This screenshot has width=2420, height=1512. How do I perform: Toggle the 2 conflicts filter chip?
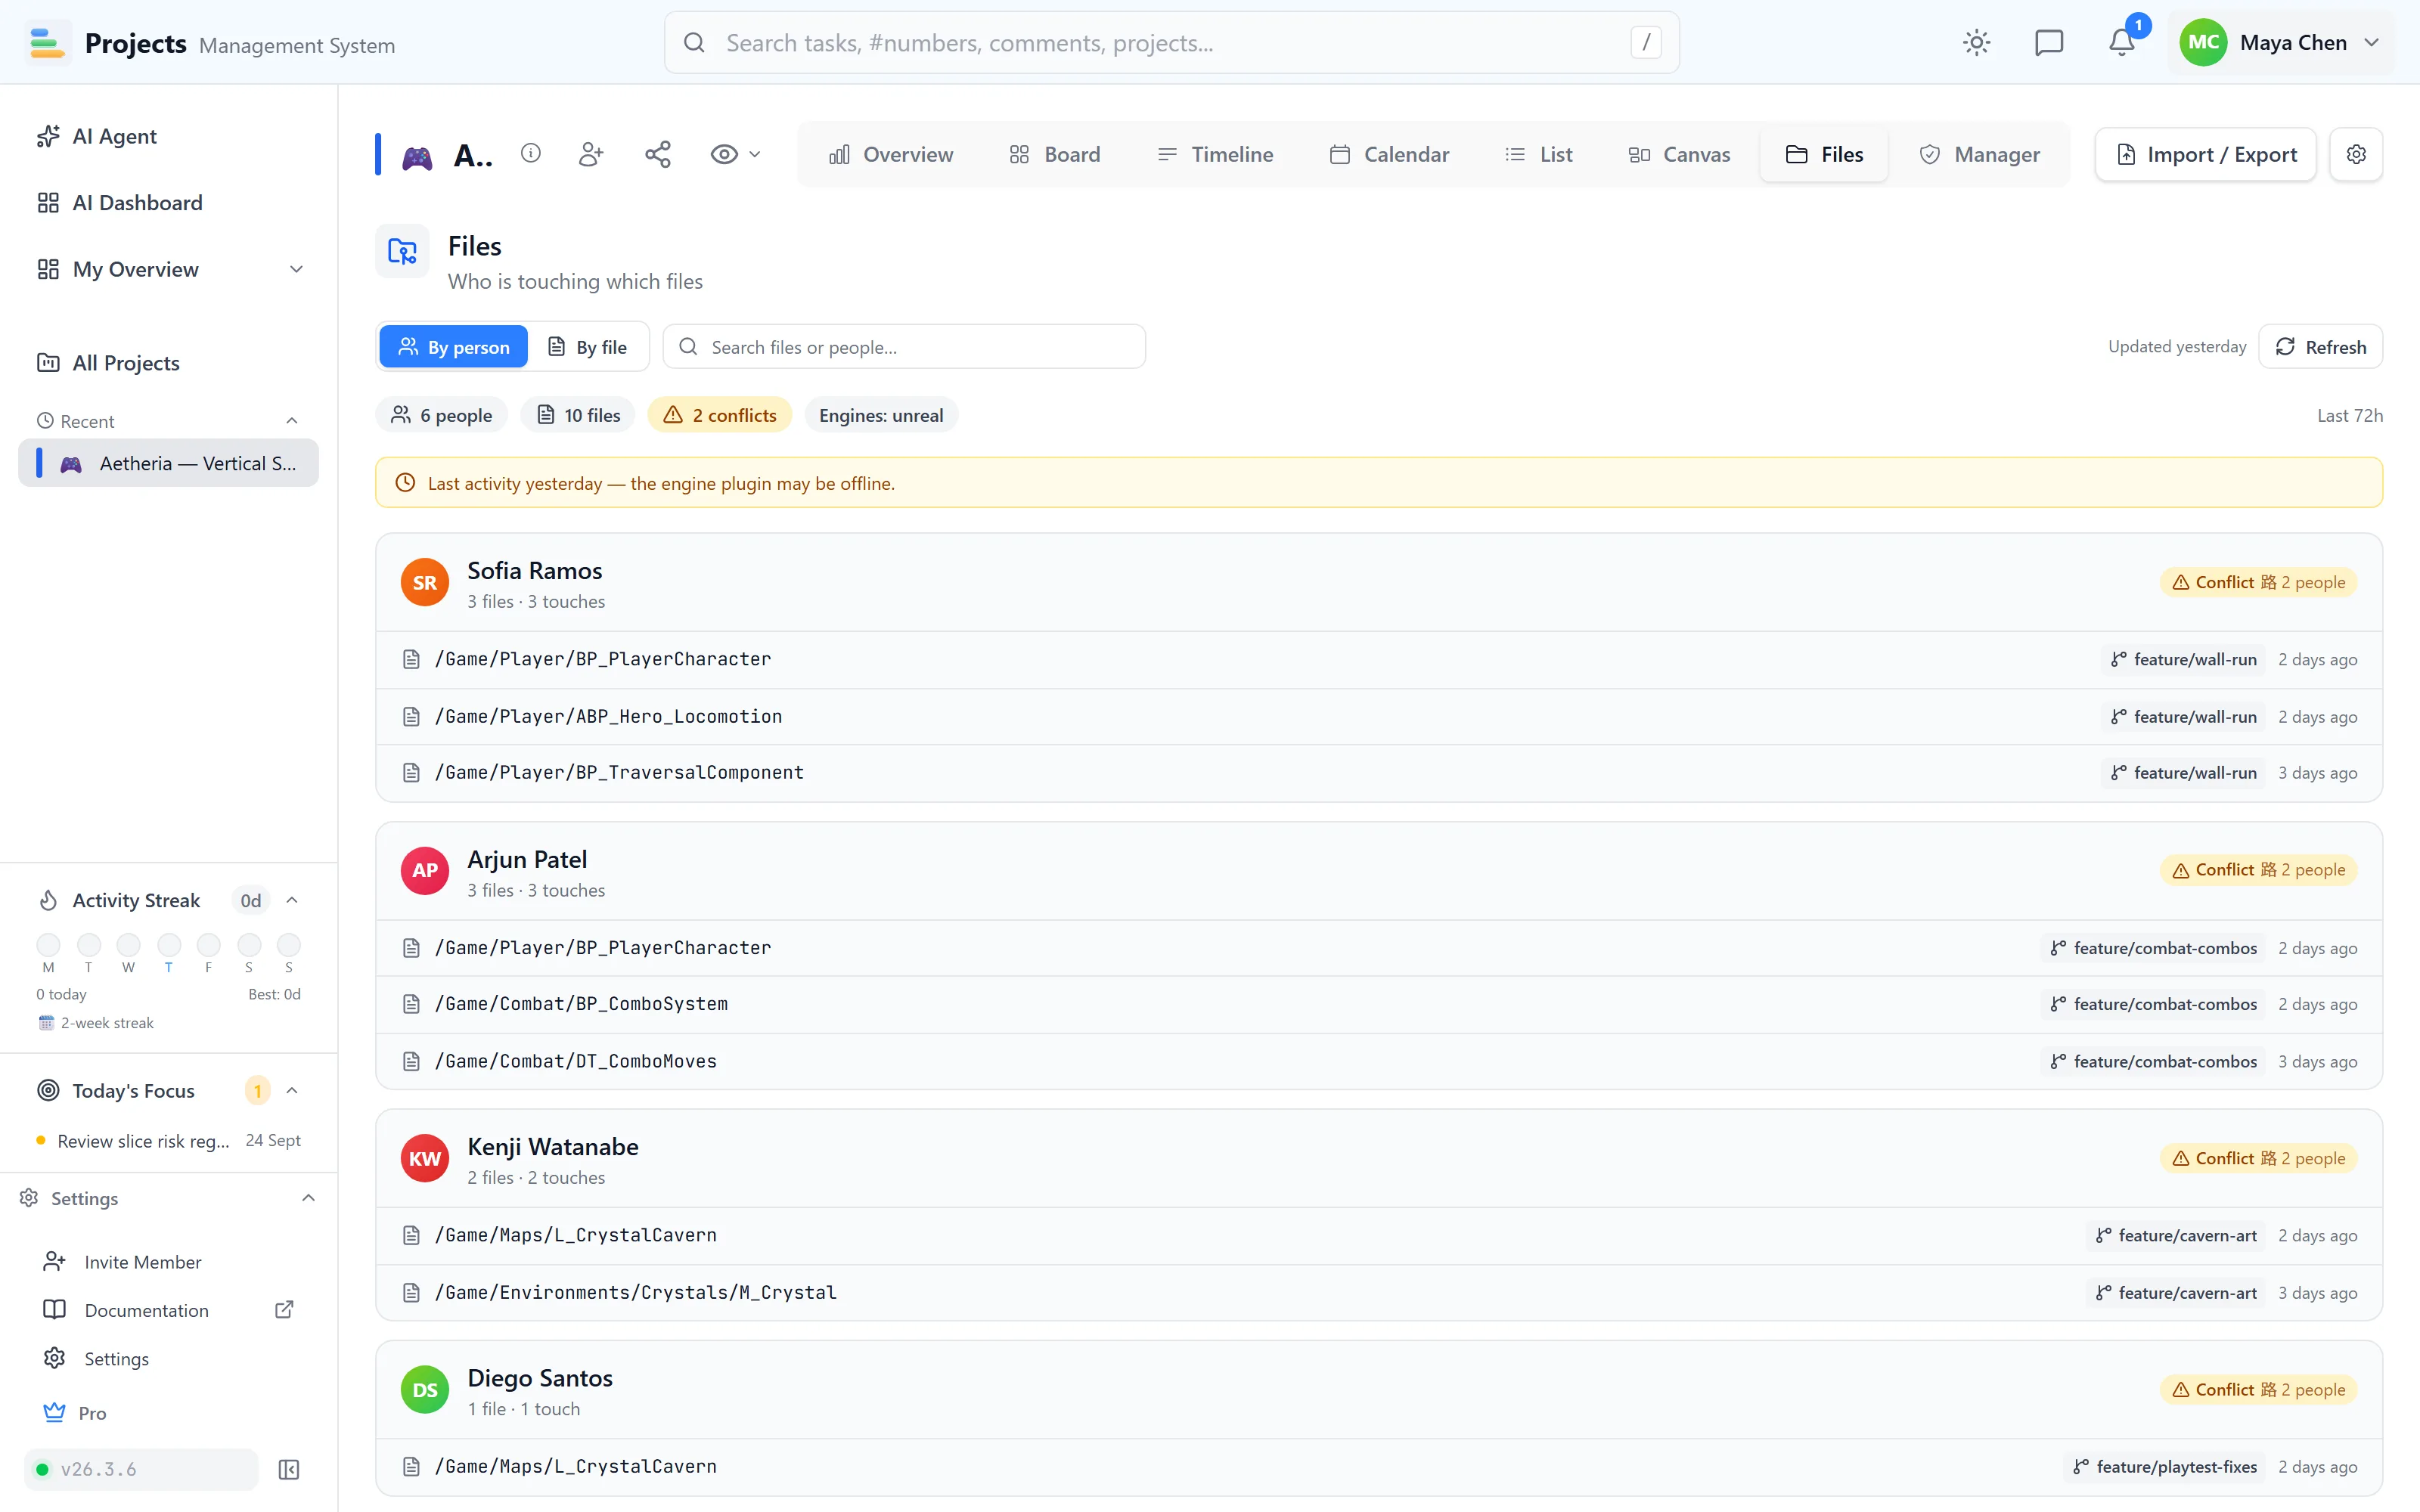point(720,415)
